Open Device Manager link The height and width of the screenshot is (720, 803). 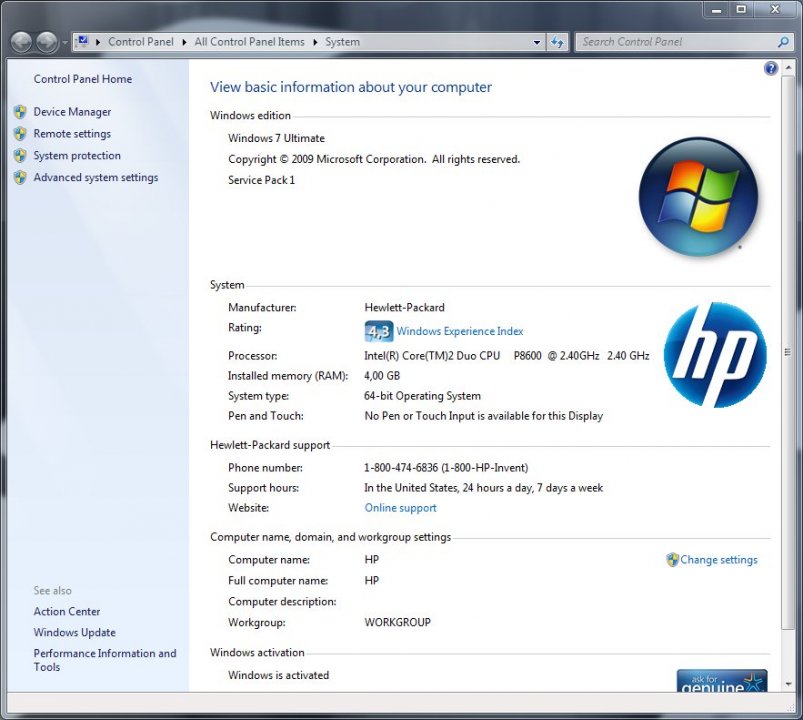tap(72, 112)
